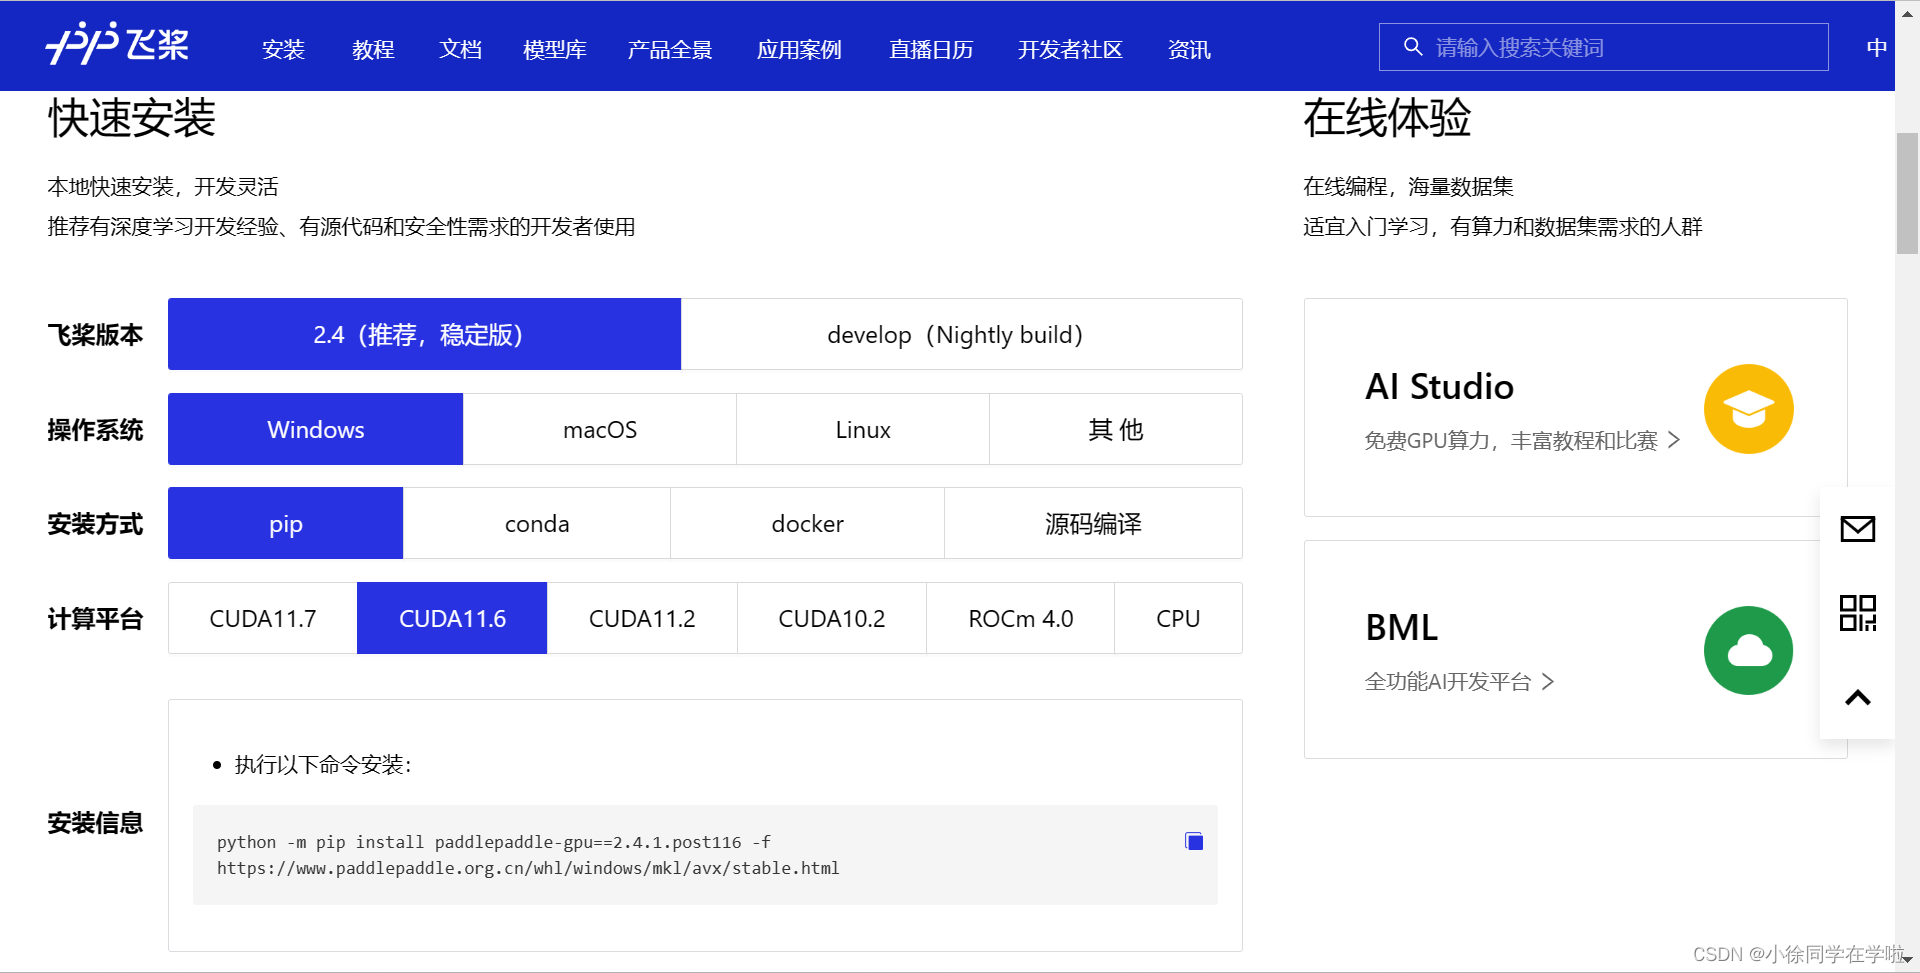Click the AI Studio graduation cap icon
The width and height of the screenshot is (1920, 973).
[x=1748, y=409]
